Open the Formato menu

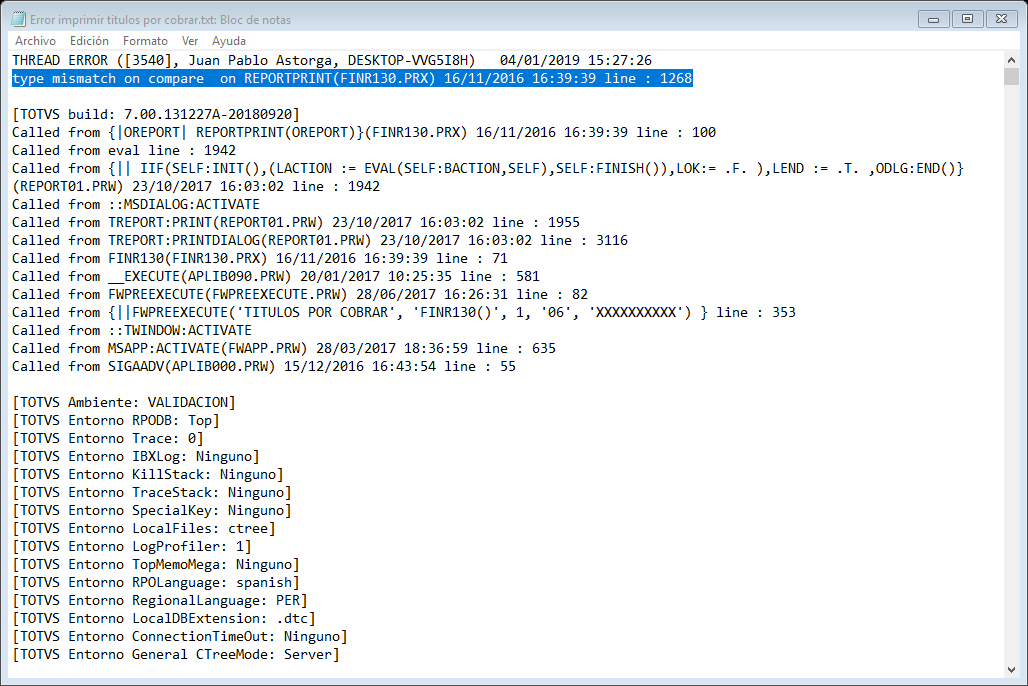(x=146, y=41)
